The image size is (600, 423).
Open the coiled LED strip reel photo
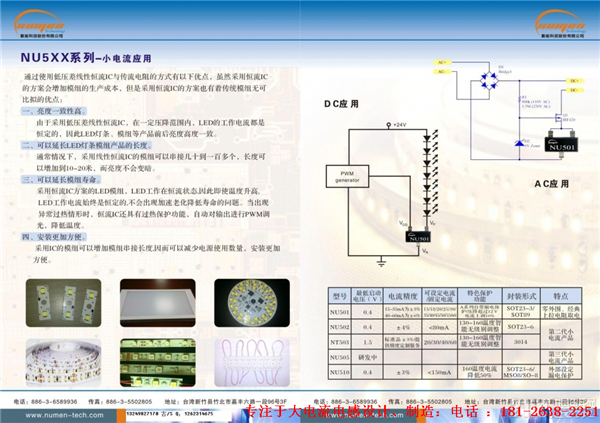(64, 363)
